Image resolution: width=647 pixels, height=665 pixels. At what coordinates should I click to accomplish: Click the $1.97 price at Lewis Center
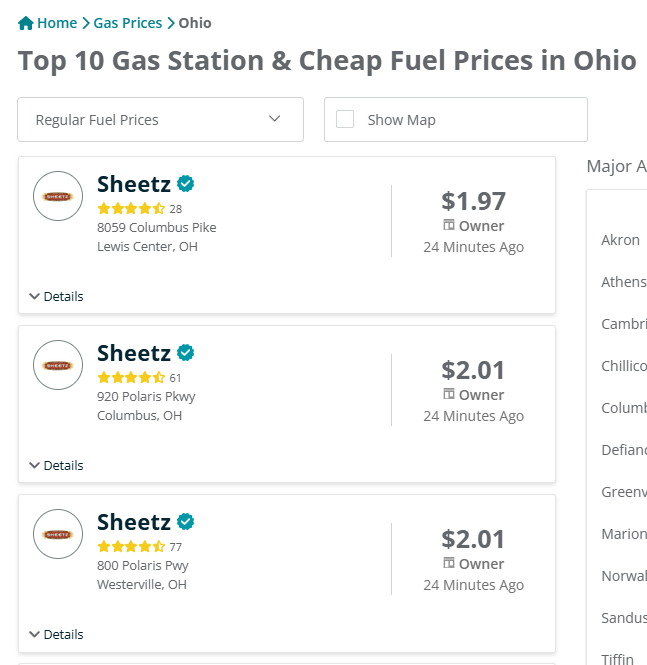(x=473, y=201)
